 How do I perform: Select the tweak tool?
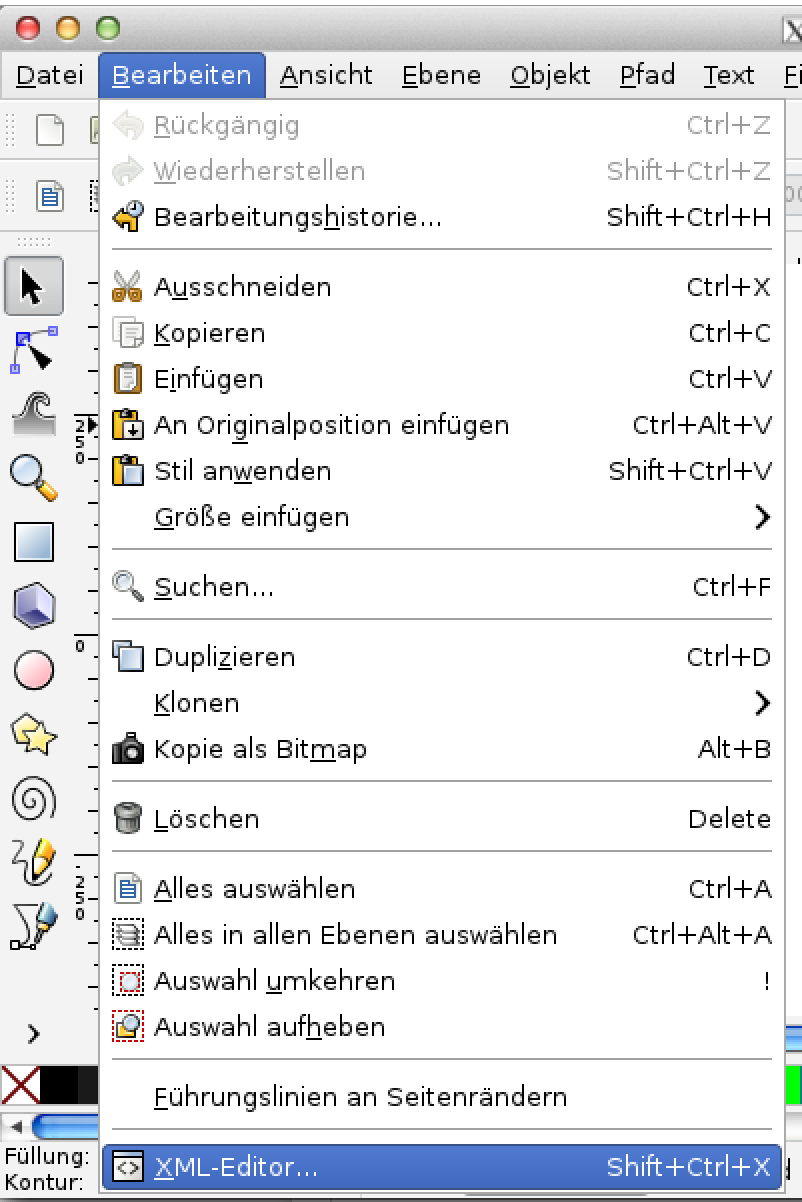[x=33, y=414]
